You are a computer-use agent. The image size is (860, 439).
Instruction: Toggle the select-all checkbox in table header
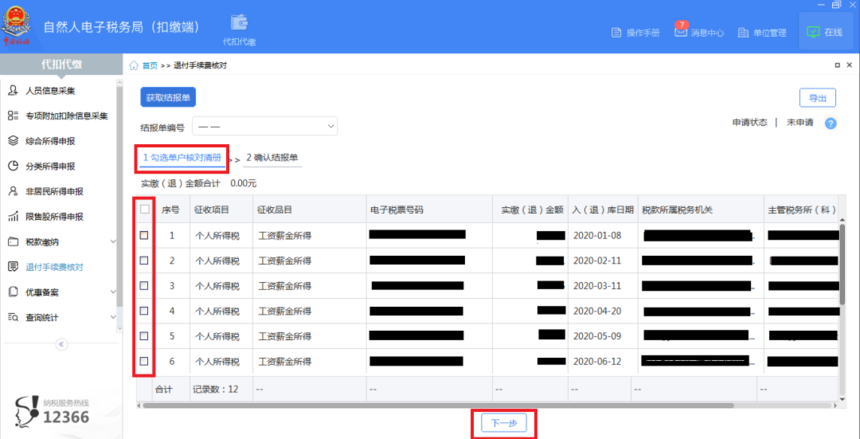coord(144,209)
